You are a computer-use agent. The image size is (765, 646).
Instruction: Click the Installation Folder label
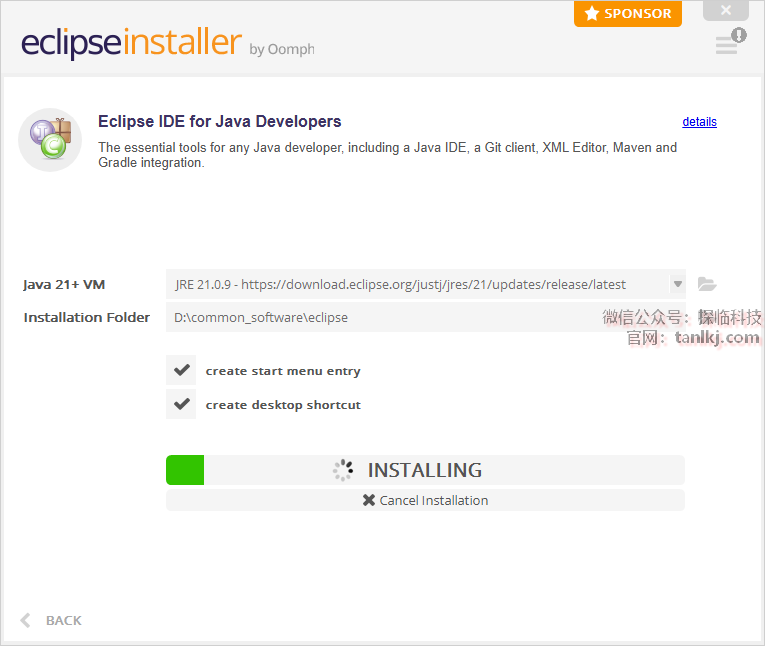(86, 318)
